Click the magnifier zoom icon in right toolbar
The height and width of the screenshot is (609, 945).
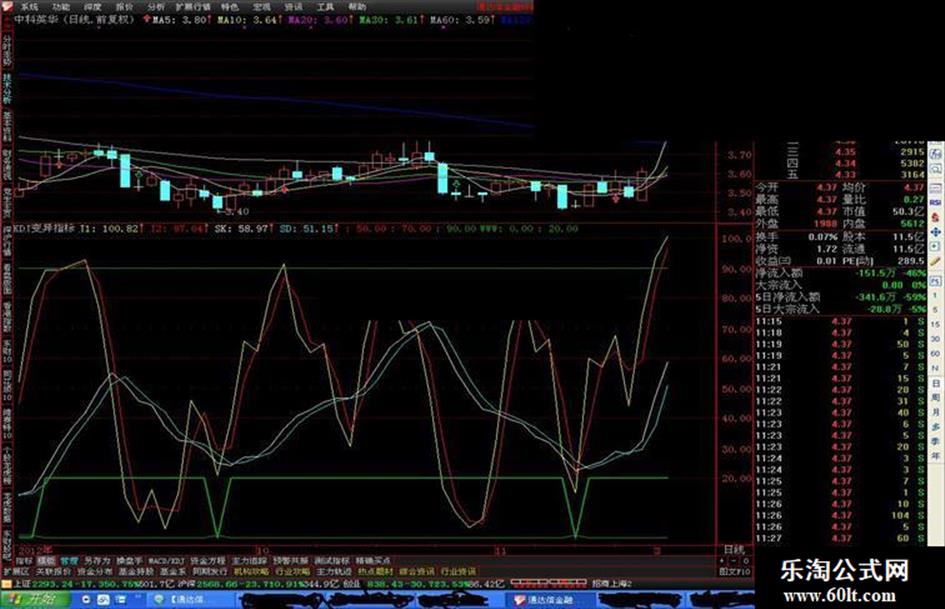pyautogui.click(x=935, y=169)
